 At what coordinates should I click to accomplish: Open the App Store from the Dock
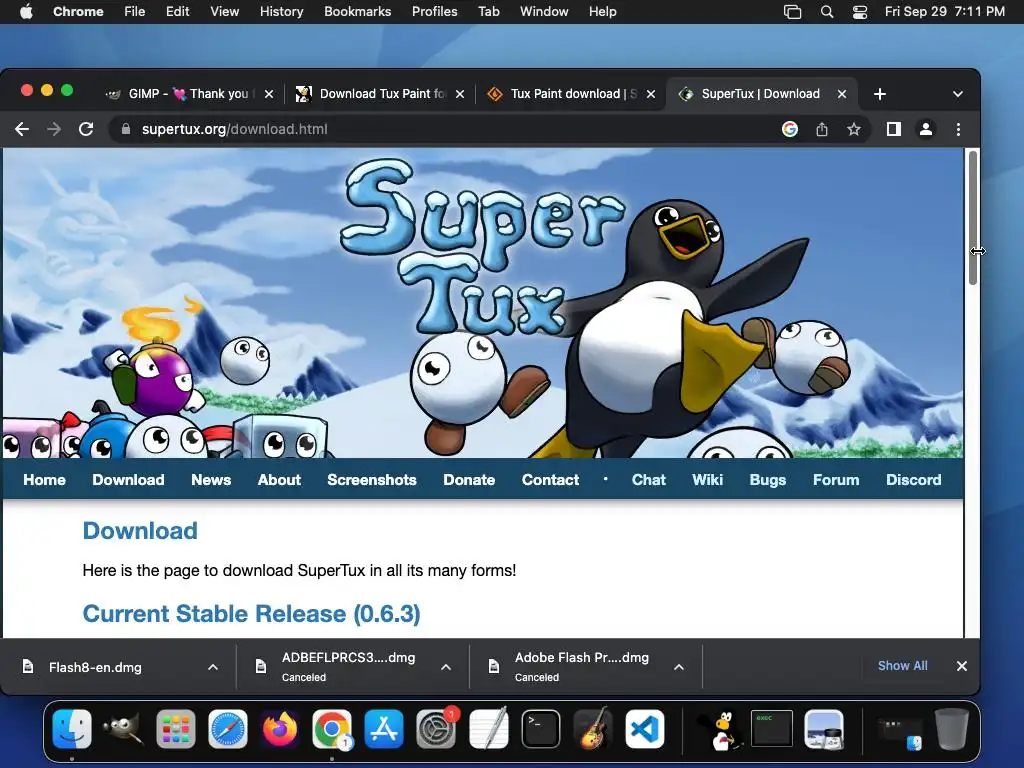pos(384,729)
